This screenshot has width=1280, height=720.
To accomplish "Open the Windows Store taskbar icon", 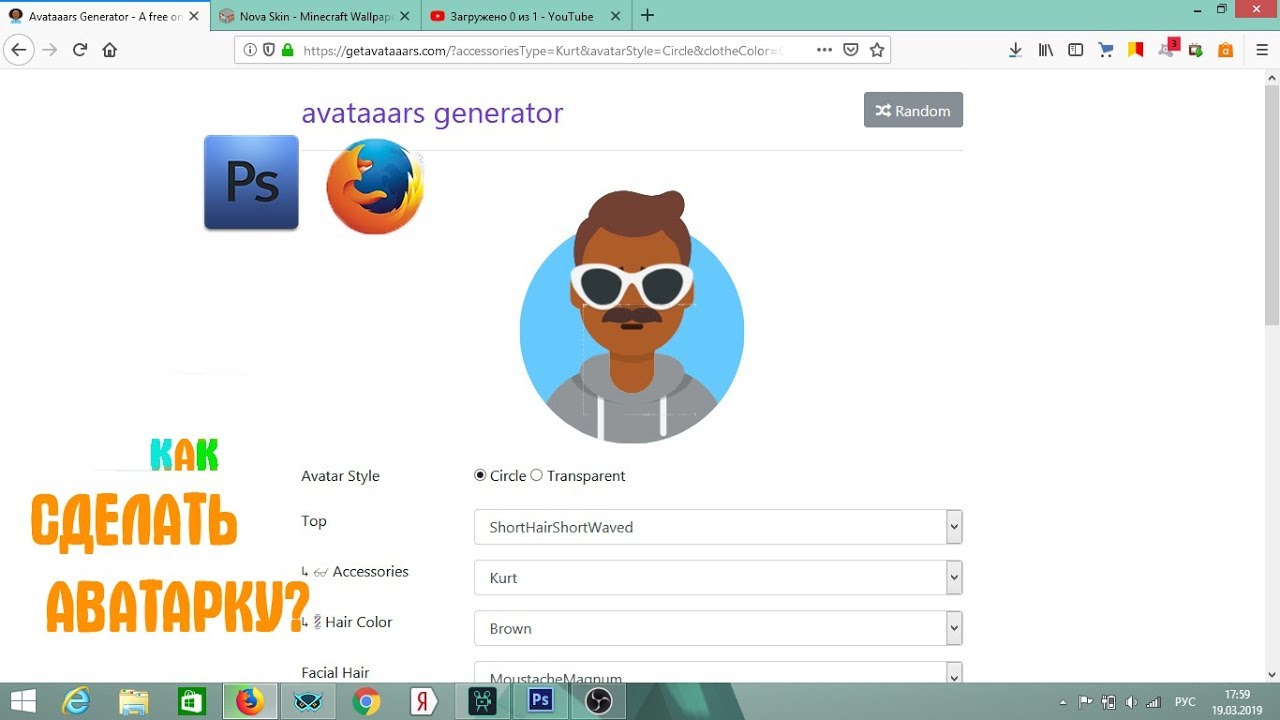I will 191,701.
